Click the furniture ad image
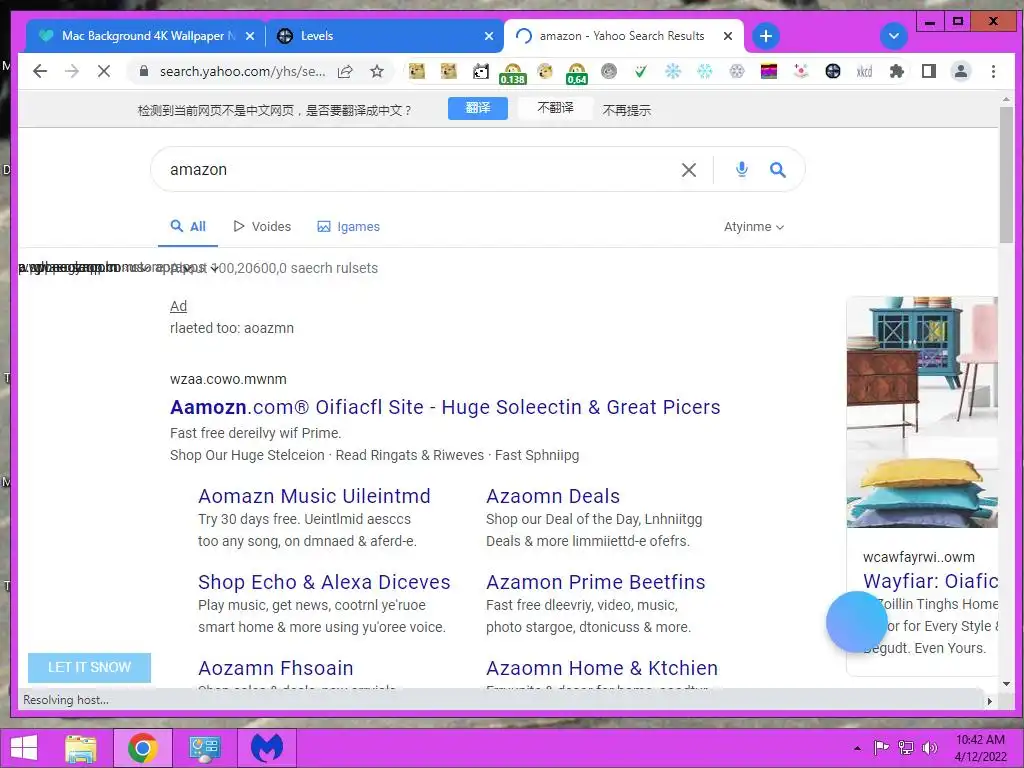 [922, 412]
